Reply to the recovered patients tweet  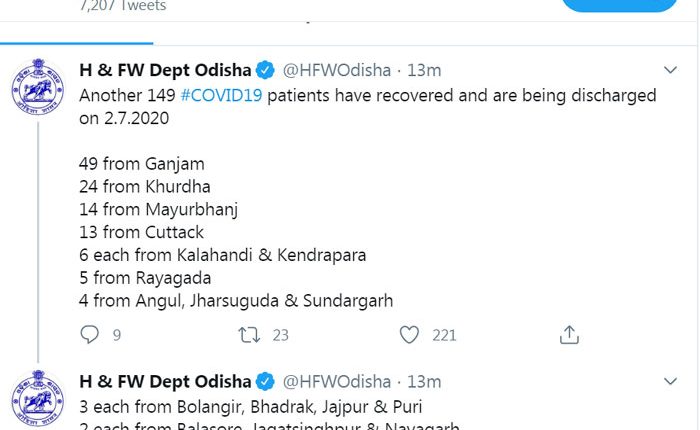point(90,334)
